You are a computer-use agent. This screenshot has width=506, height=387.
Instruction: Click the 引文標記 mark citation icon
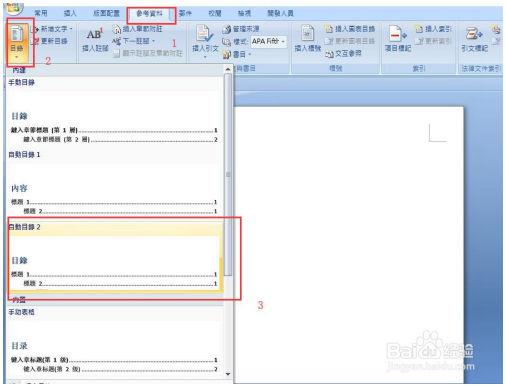click(474, 34)
